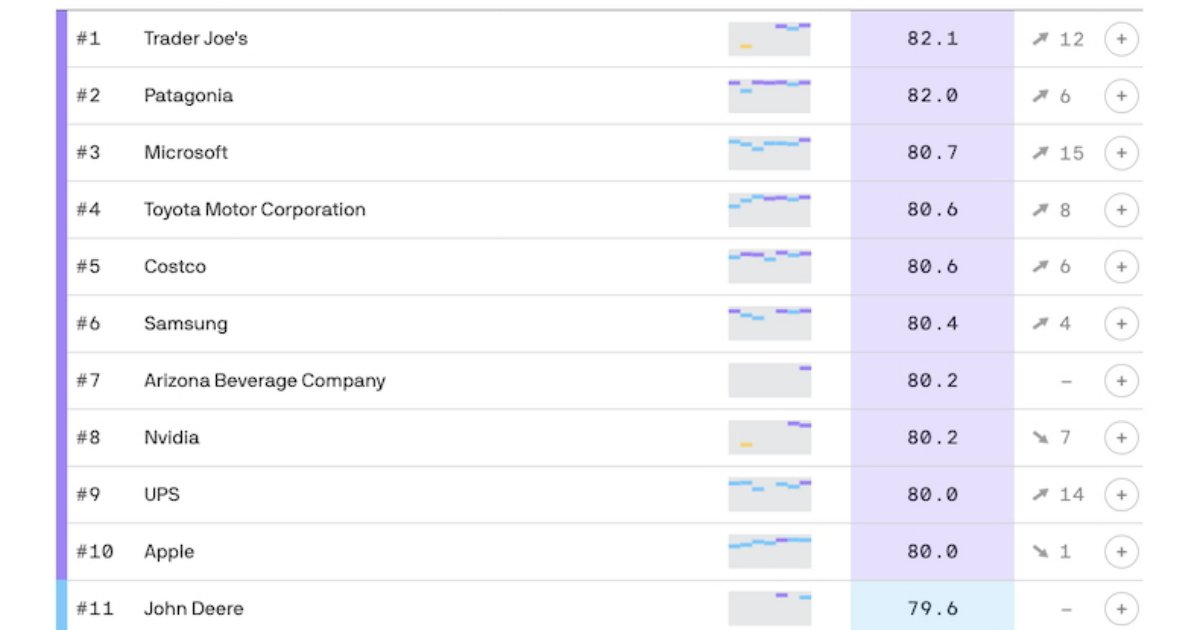The image size is (1200, 630).
Task: Select the Trader Joe's company name
Action: [196, 39]
